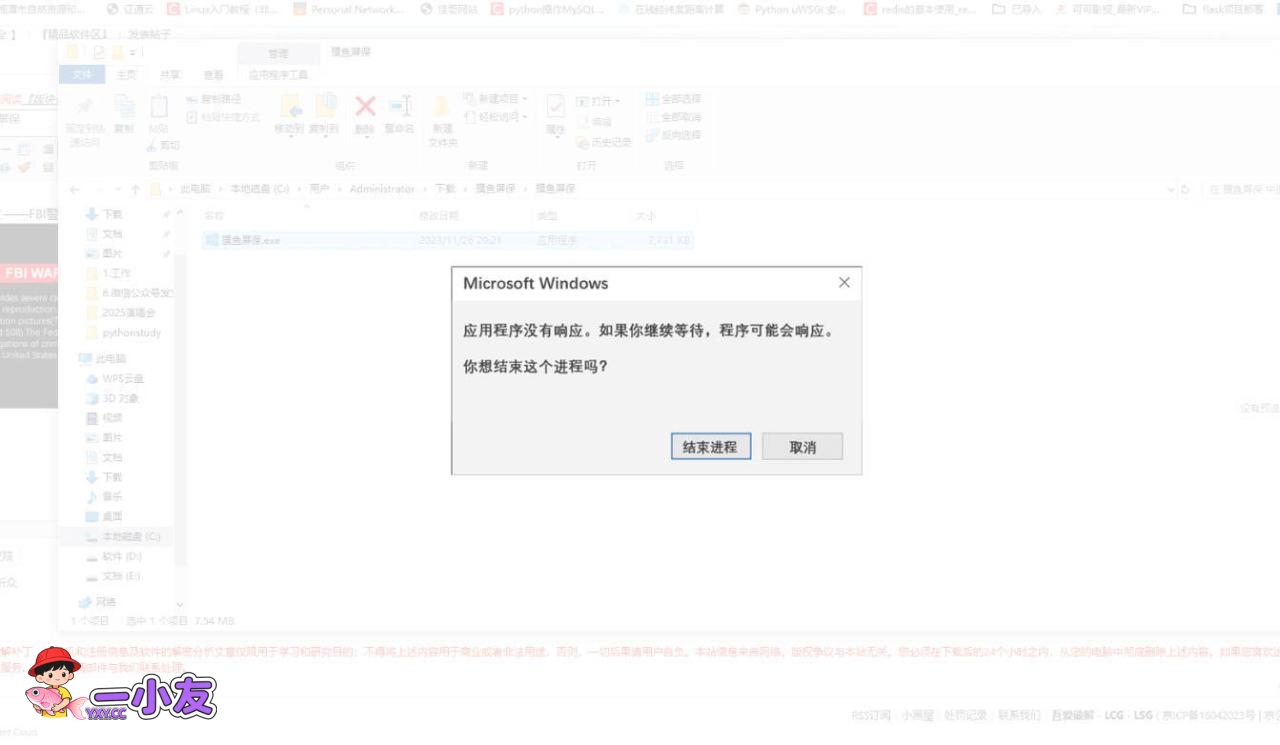The height and width of the screenshot is (745, 1280).
Task: Click the 结束进程 (End process) button
Action: [710, 447]
